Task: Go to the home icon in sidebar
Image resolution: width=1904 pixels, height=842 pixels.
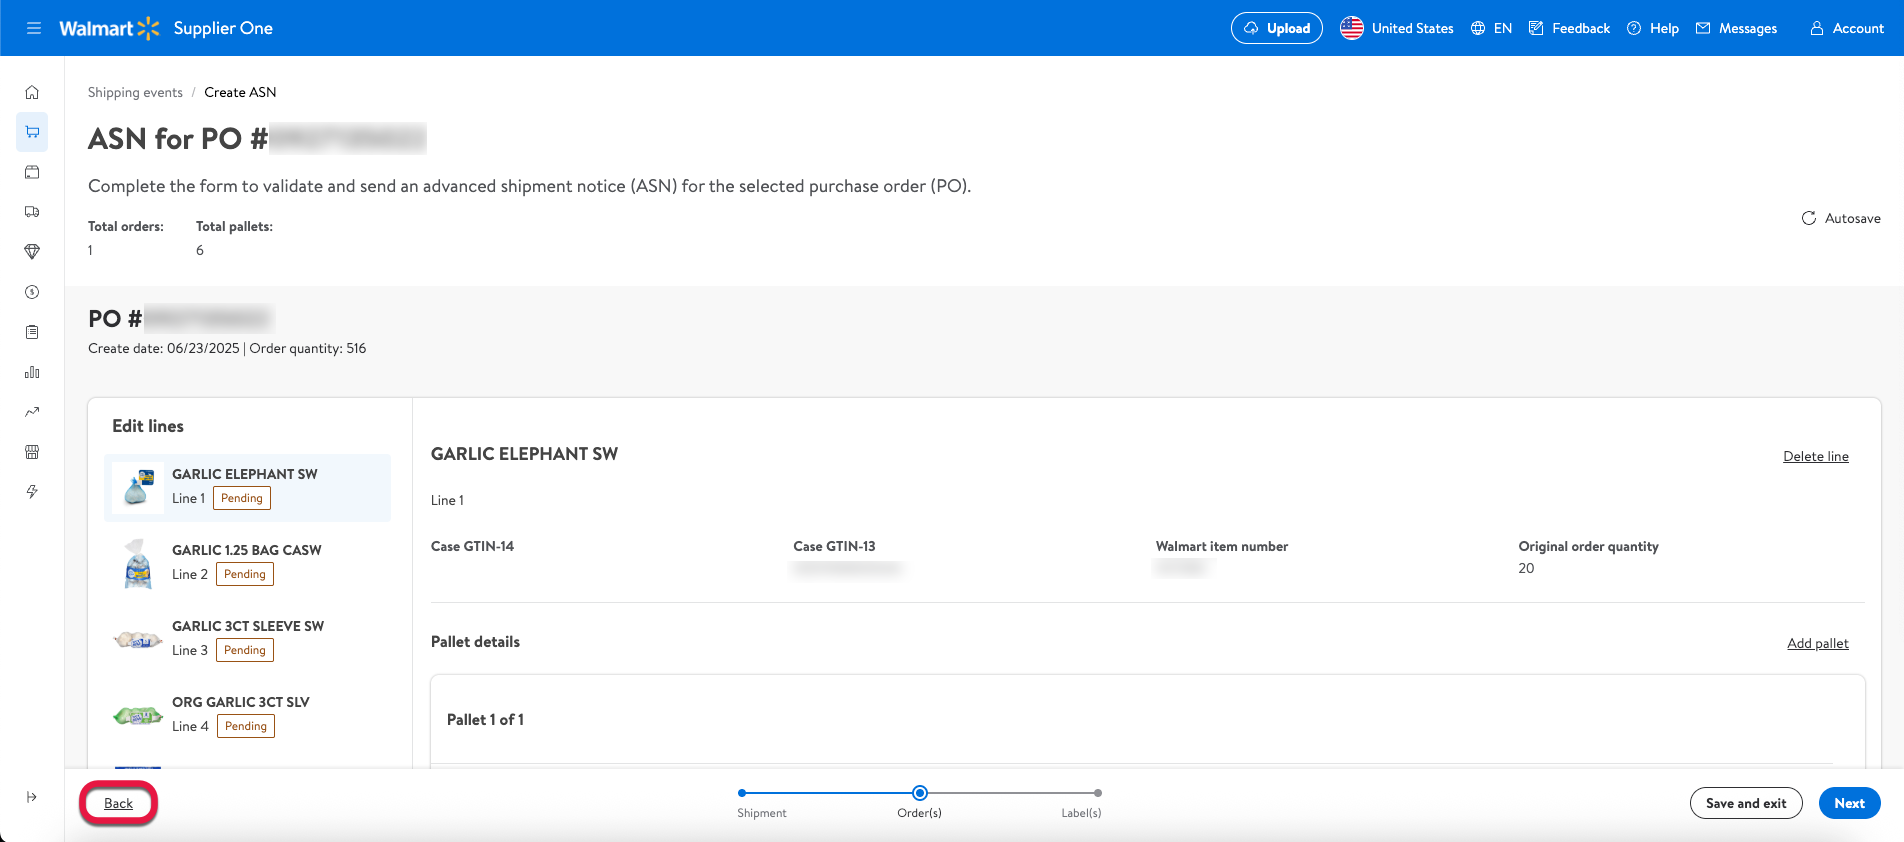Action: (x=32, y=92)
